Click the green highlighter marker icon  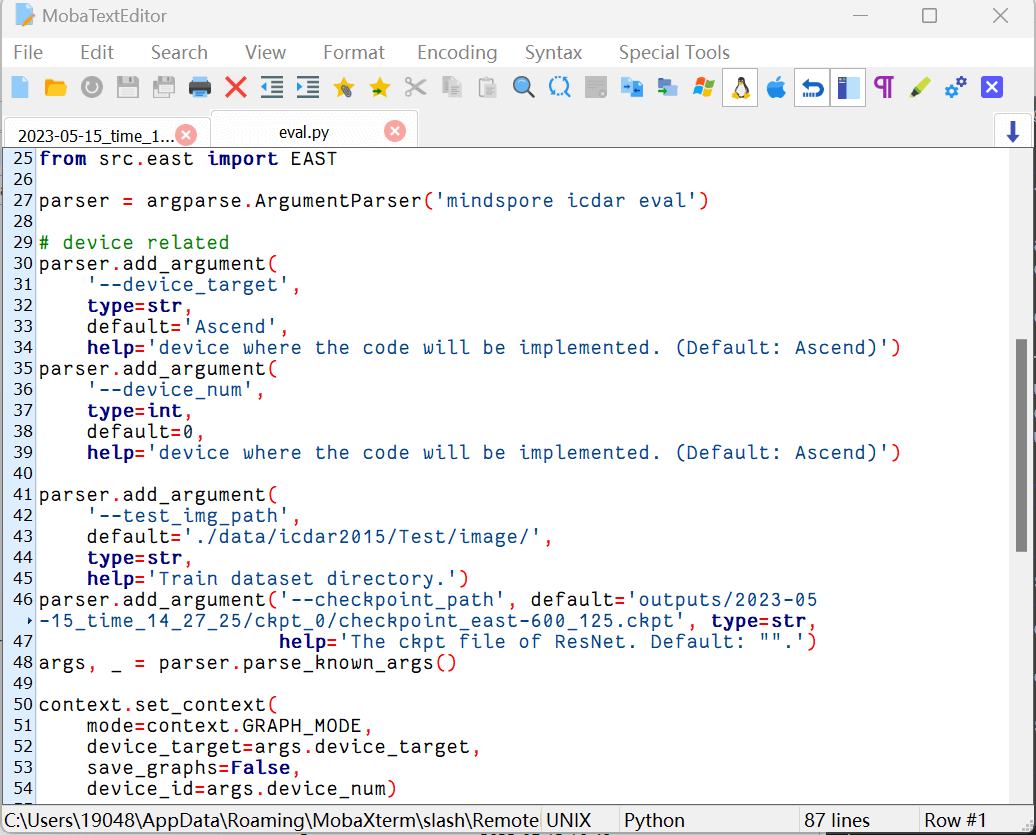tap(920, 87)
